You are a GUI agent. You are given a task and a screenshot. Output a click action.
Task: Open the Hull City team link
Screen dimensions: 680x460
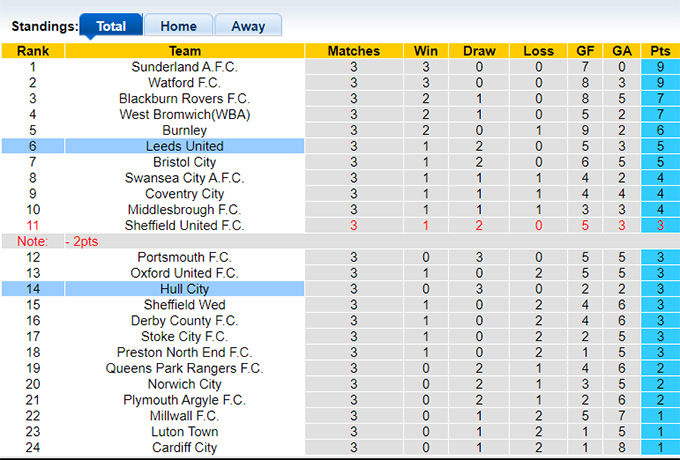(185, 289)
